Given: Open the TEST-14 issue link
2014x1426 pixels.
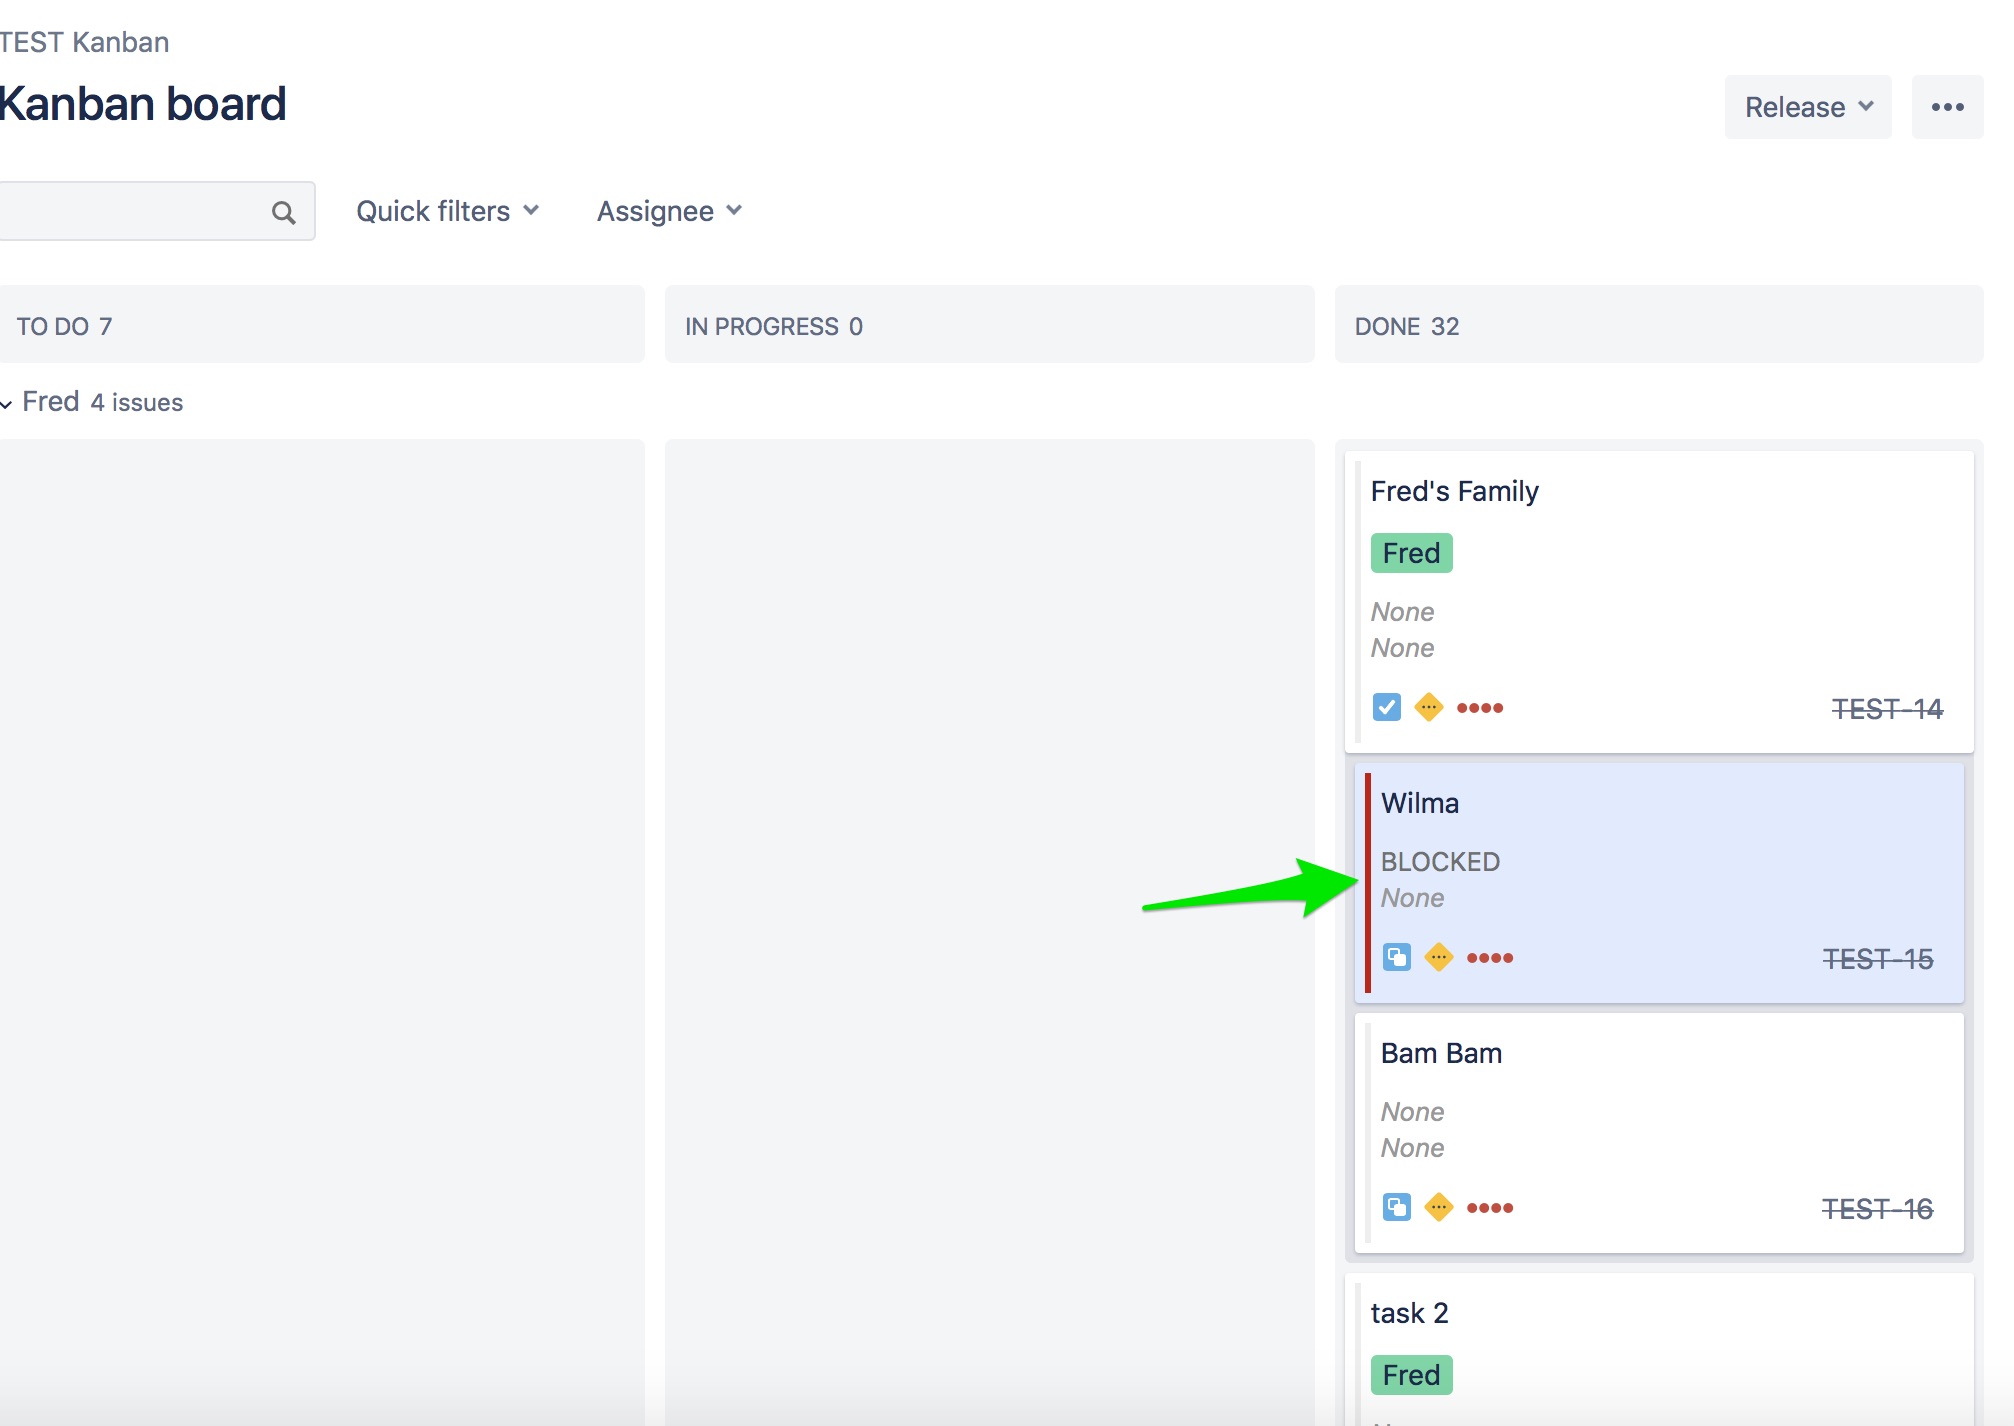Looking at the screenshot, I should pyautogui.click(x=1886, y=709).
